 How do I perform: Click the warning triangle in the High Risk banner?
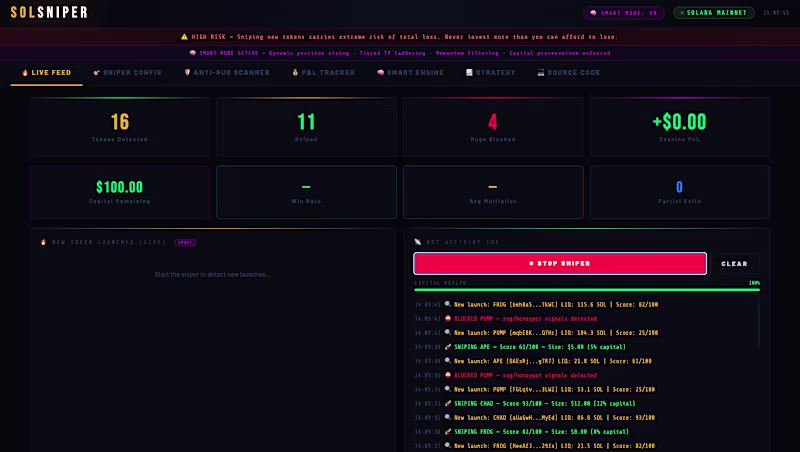(184, 37)
